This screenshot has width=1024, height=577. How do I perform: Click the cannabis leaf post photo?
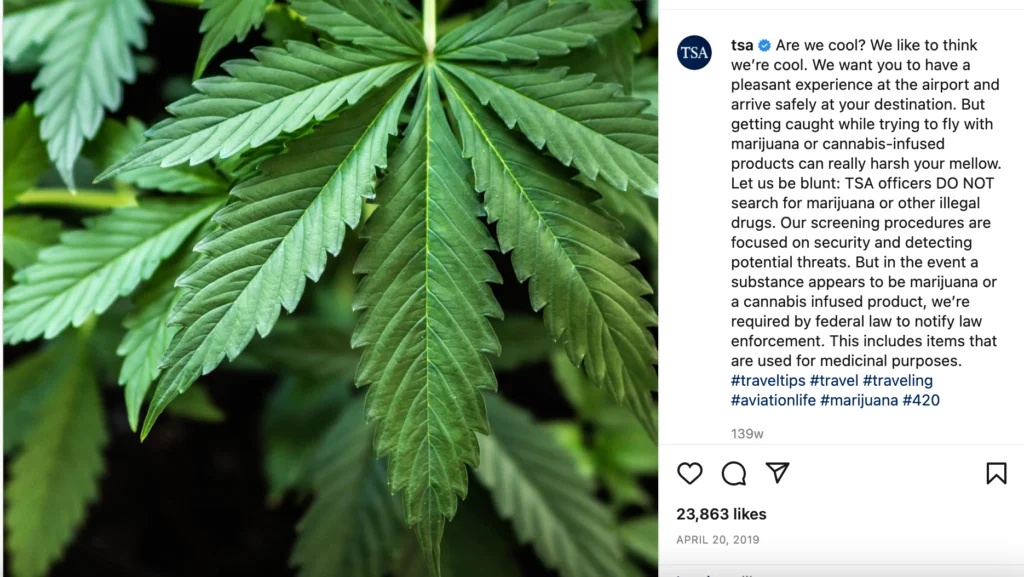point(330,288)
